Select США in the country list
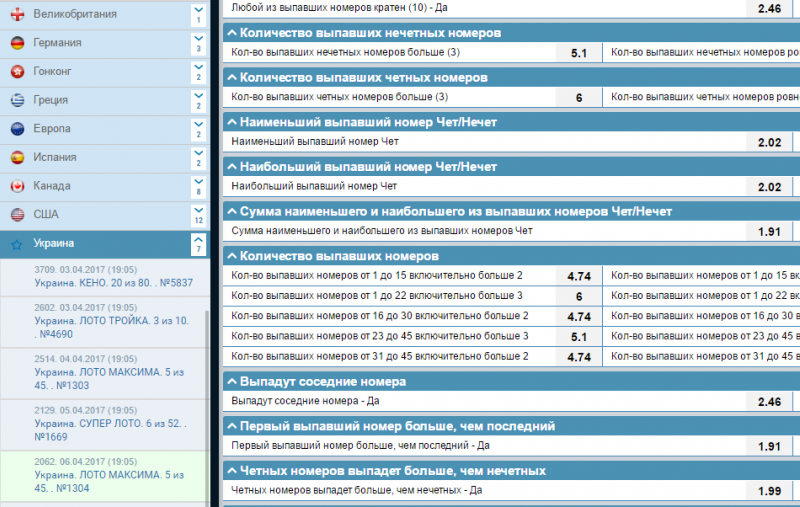800x507 pixels. pos(46,215)
